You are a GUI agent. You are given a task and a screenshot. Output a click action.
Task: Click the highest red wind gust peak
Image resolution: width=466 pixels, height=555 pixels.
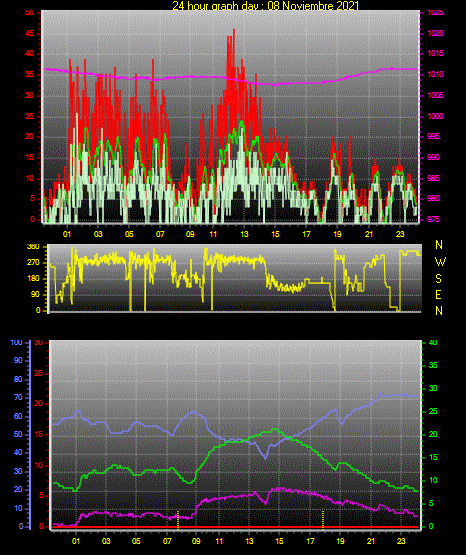coord(234,31)
